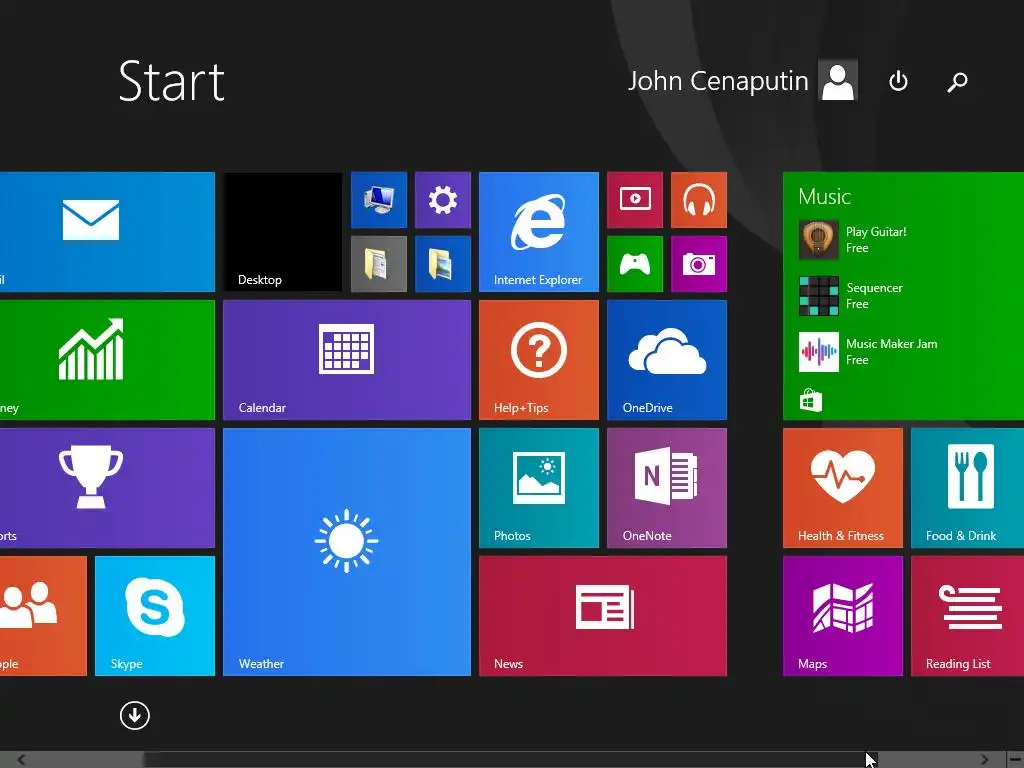This screenshot has height=768, width=1024.
Task: Open the Xbox Games controller tile
Action: coord(635,264)
